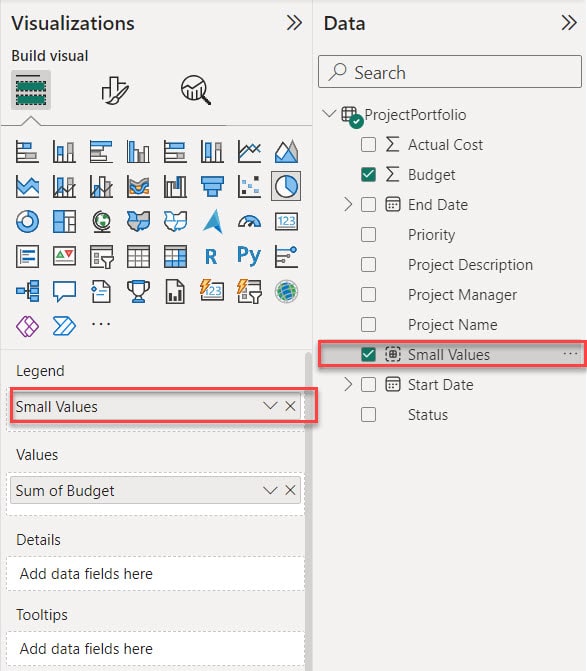The height and width of the screenshot is (671, 587).
Task: Open the Format visual tab
Action: (x=114, y=90)
